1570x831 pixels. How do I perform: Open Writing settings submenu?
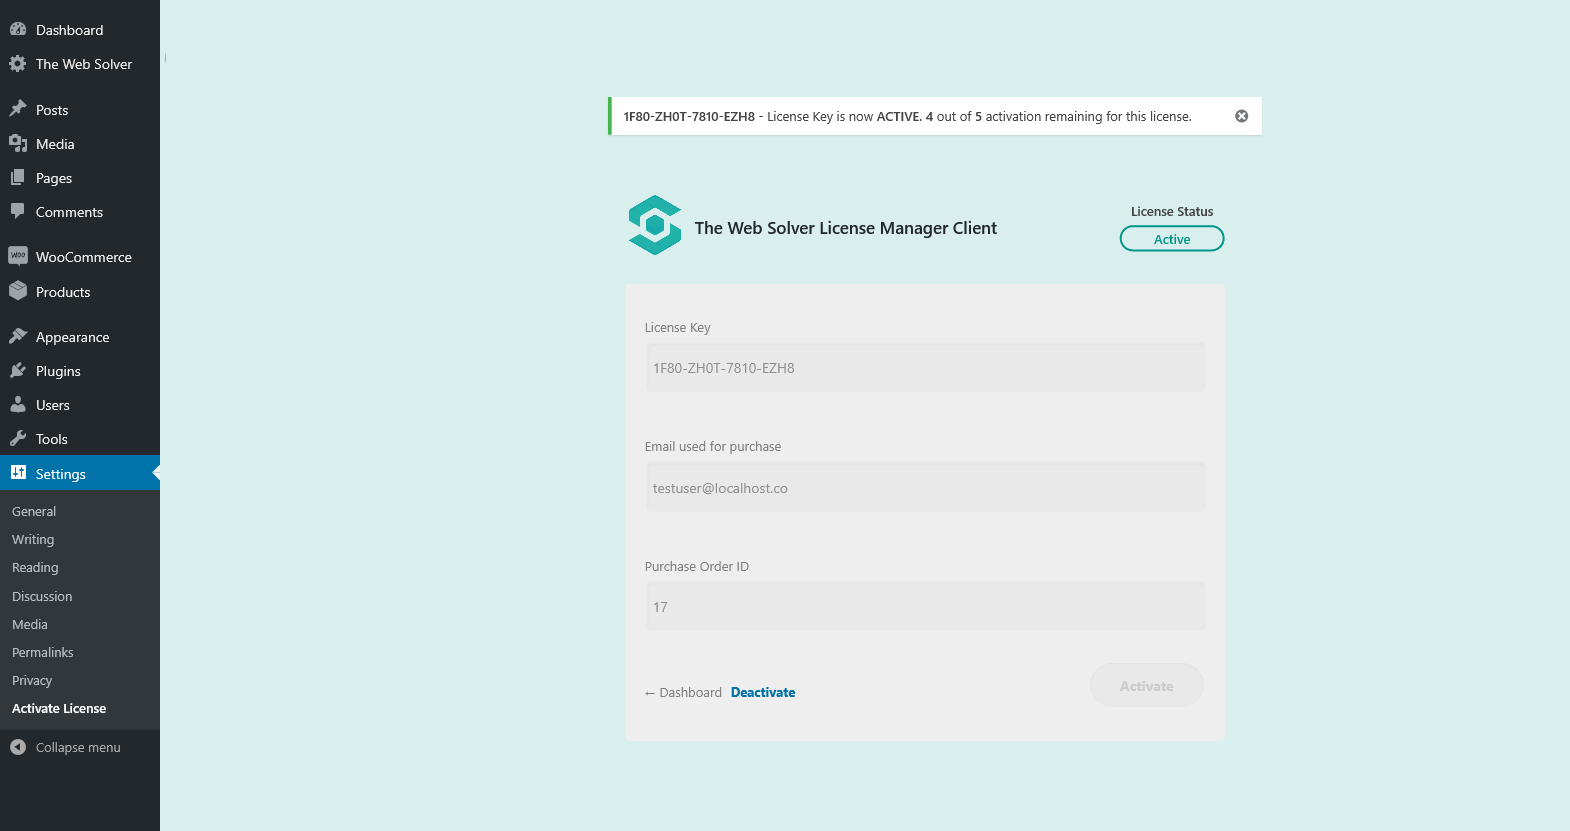tap(33, 539)
